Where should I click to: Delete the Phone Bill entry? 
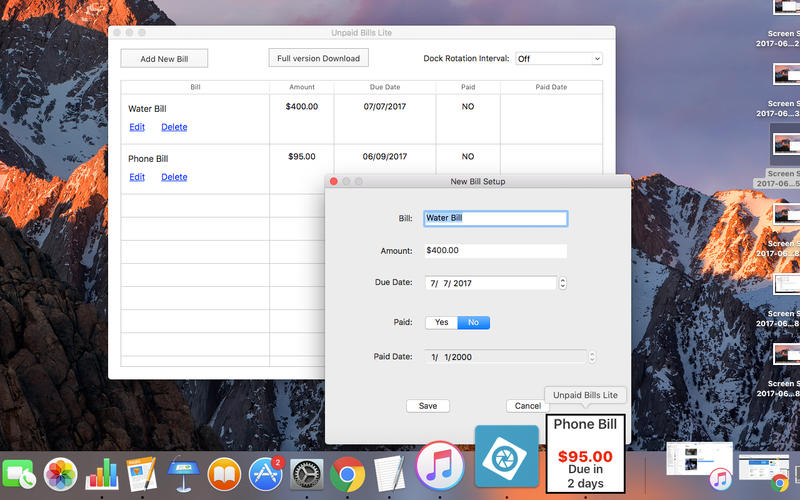click(x=174, y=177)
